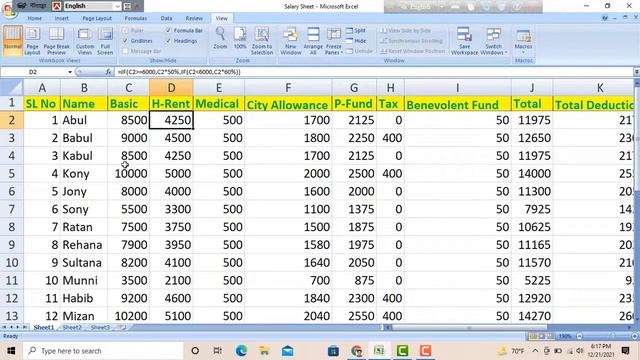
Task: Open the Review ribbon tab
Action: pyautogui.click(x=194, y=18)
